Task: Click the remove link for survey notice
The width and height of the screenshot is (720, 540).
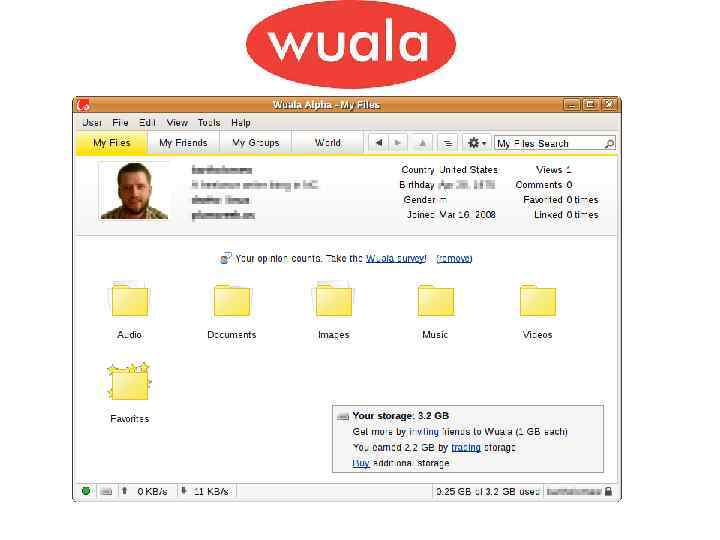Action: (454, 259)
